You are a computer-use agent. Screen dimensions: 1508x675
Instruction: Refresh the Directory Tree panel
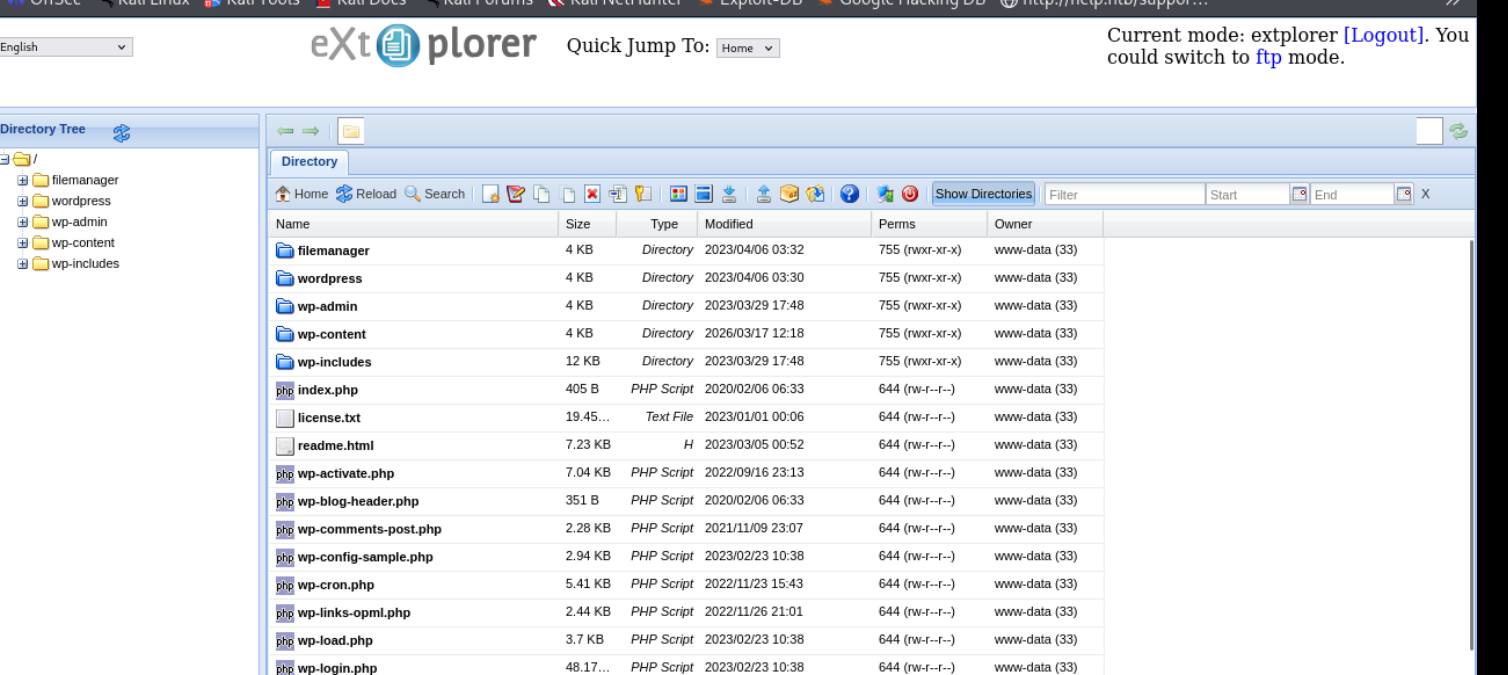122,131
